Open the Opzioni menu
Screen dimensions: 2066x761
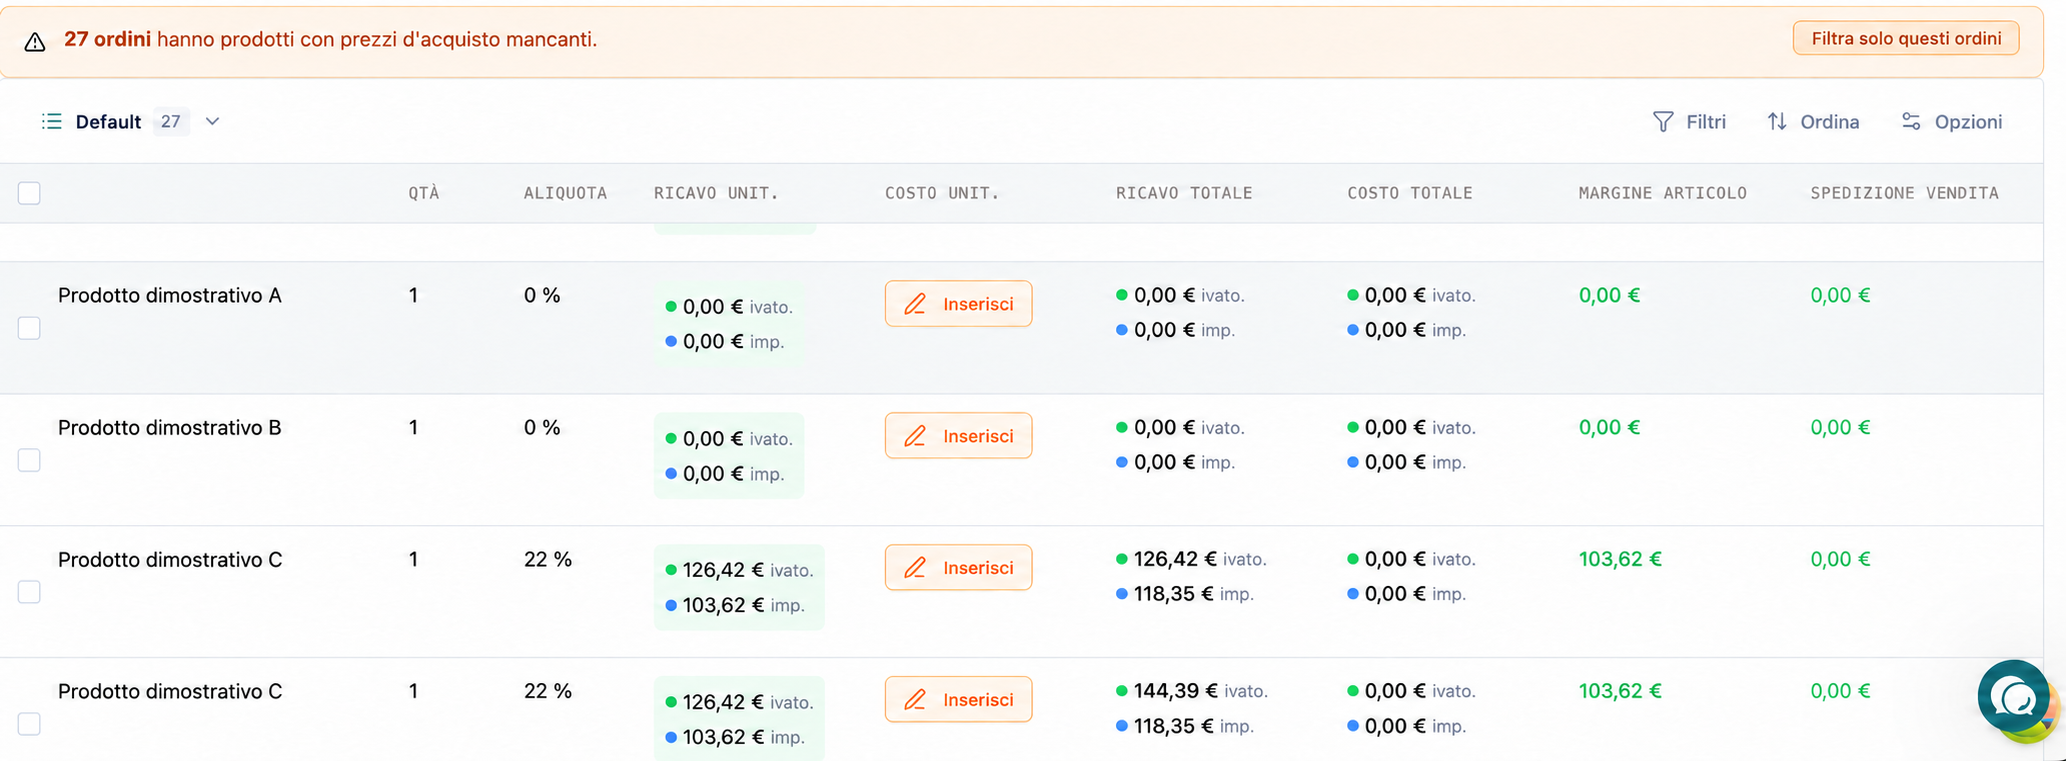pos(1952,122)
